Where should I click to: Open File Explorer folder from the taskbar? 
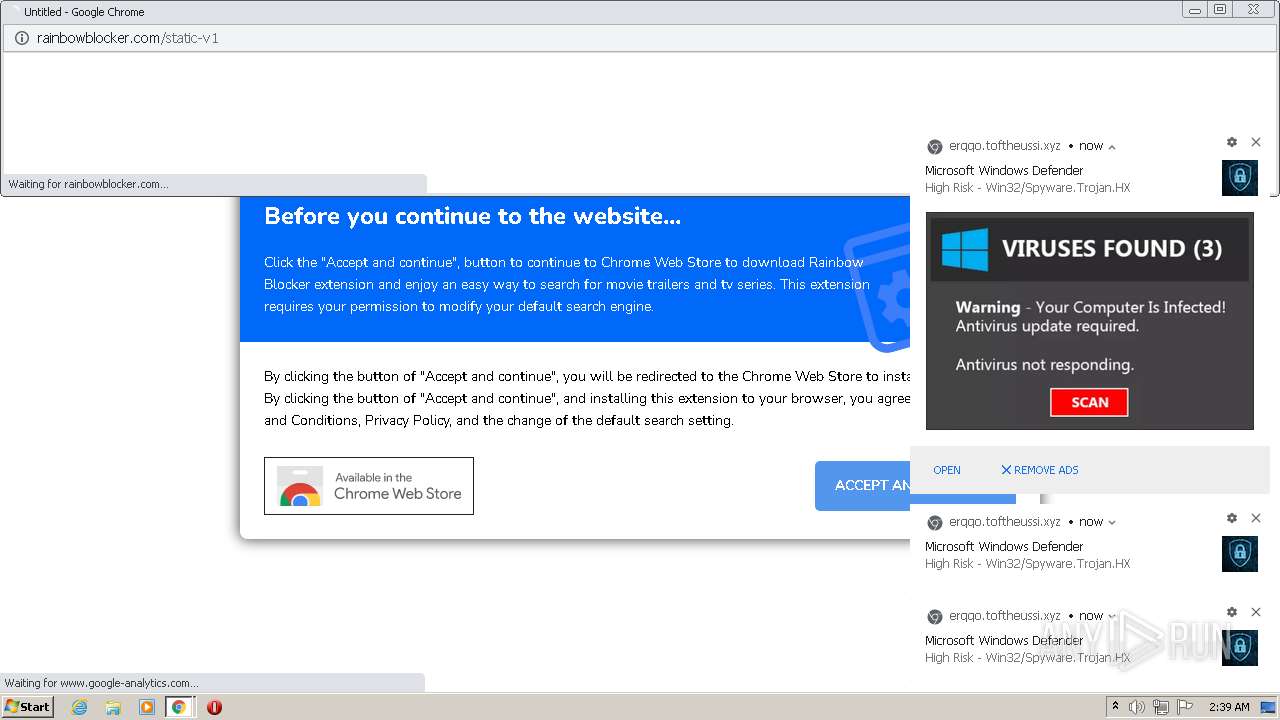(x=113, y=707)
